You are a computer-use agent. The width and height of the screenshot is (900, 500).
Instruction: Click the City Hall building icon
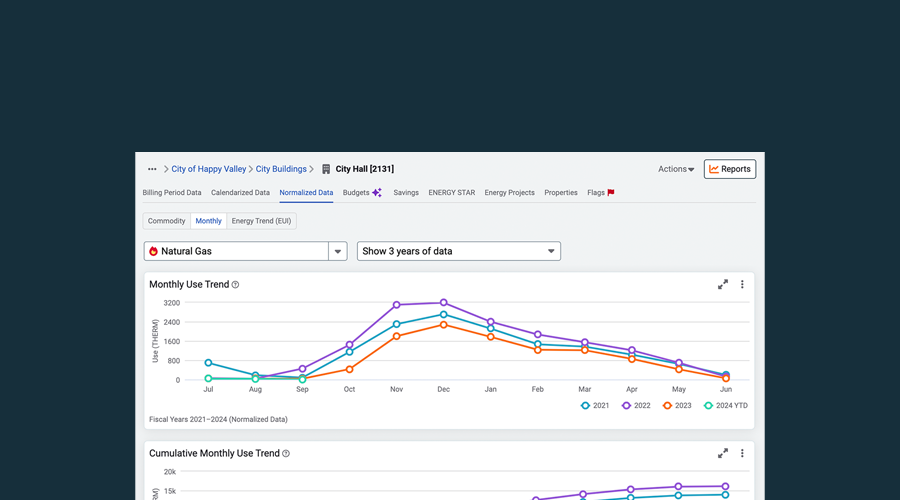[x=326, y=170]
